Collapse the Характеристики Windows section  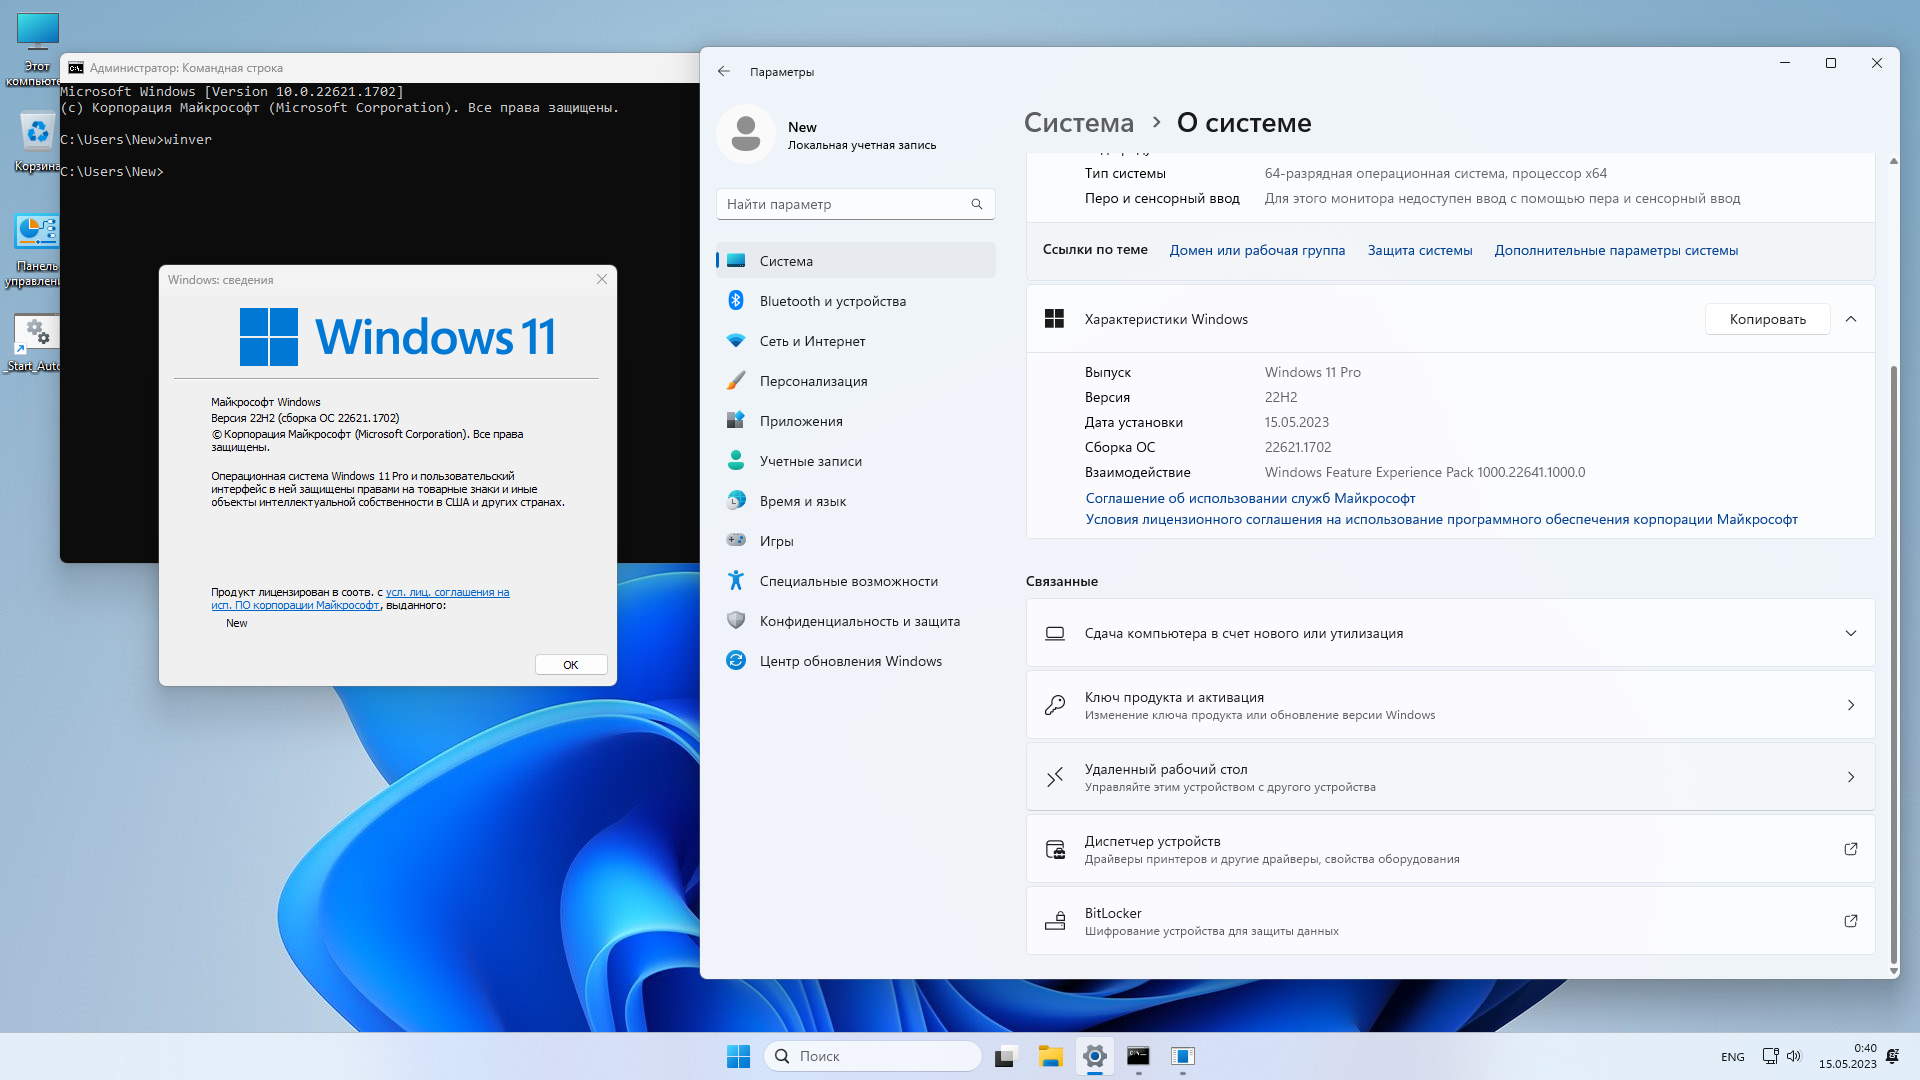pyautogui.click(x=1850, y=319)
